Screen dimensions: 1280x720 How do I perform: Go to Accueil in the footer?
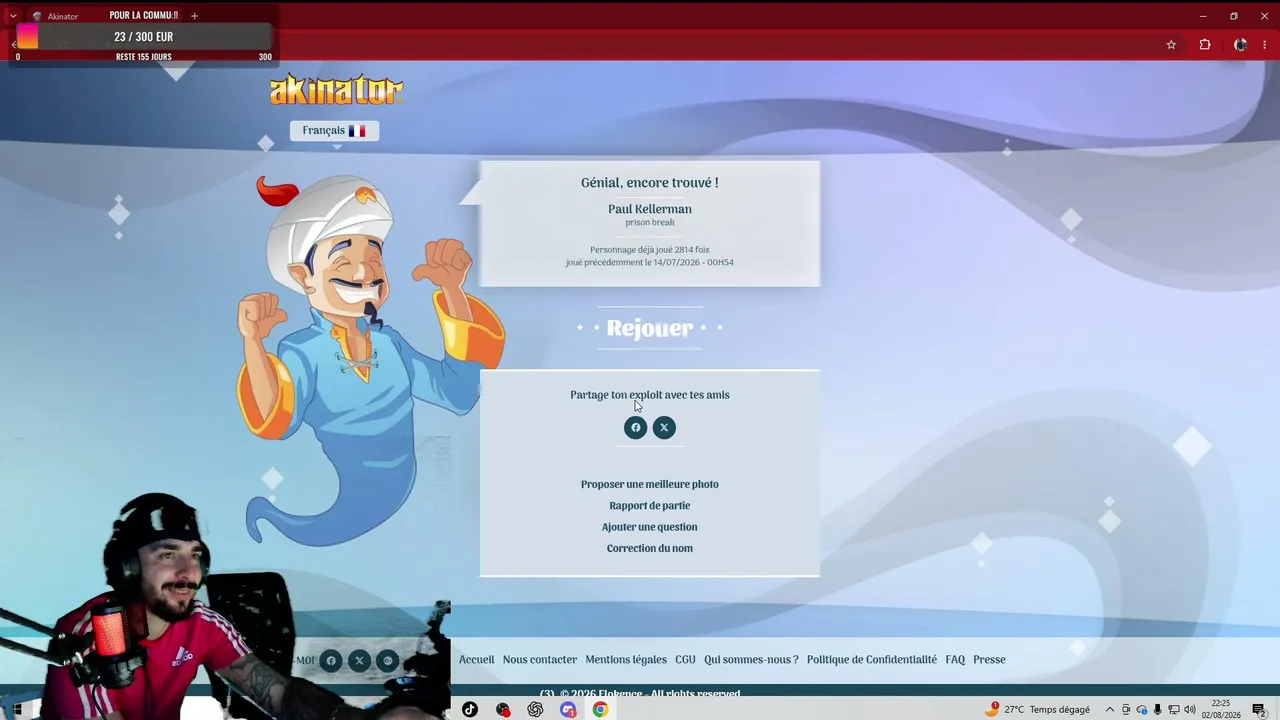[x=477, y=660]
